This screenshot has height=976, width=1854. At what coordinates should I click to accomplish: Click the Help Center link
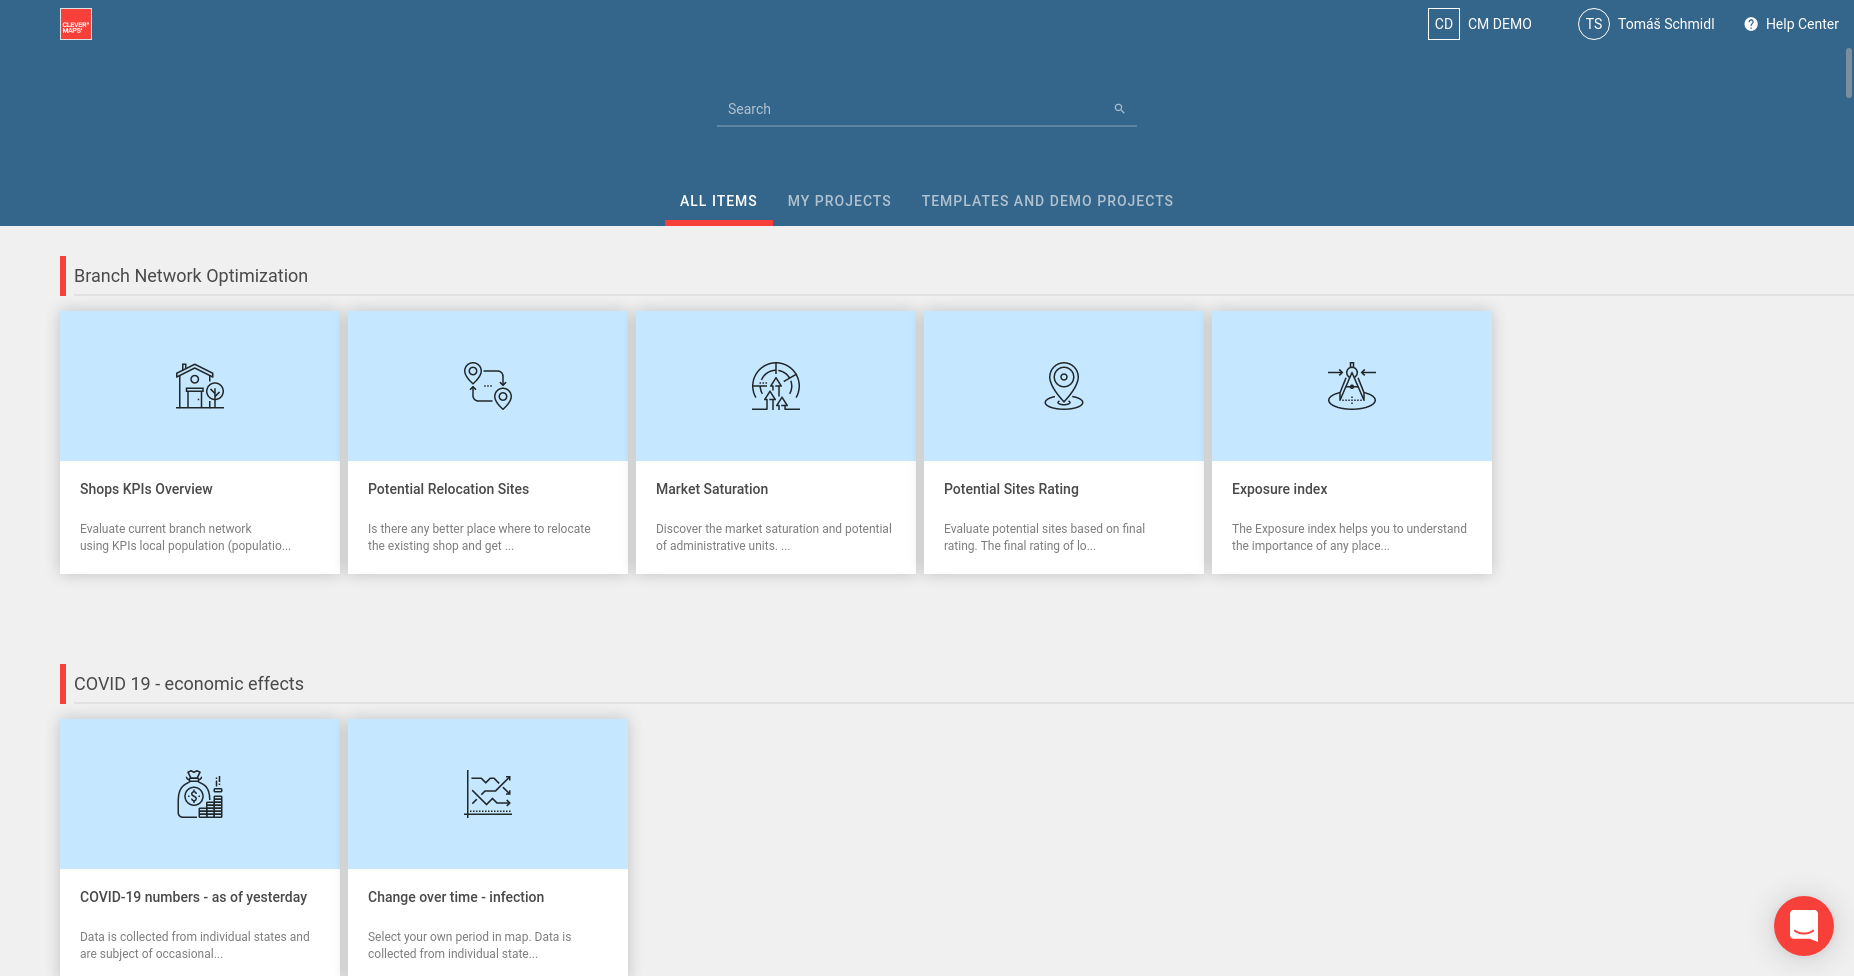pos(1801,24)
